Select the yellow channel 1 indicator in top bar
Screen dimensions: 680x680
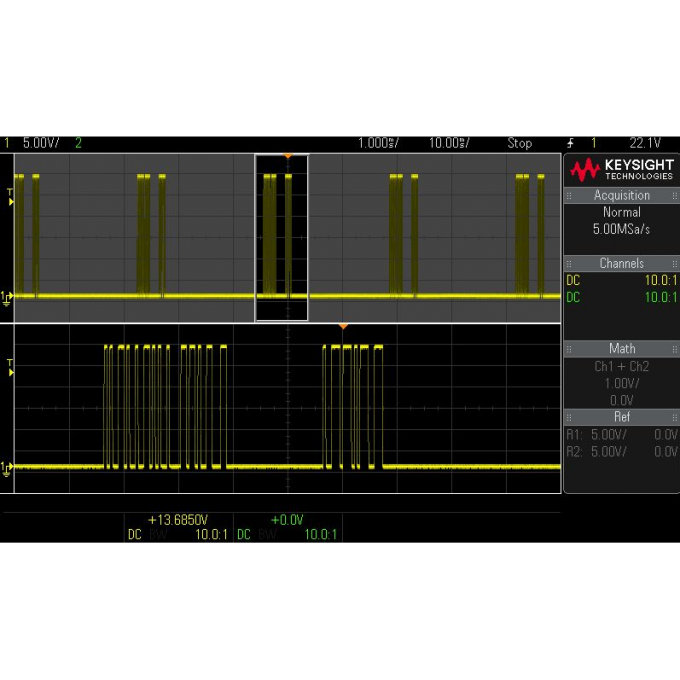click(x=7, y=143)
